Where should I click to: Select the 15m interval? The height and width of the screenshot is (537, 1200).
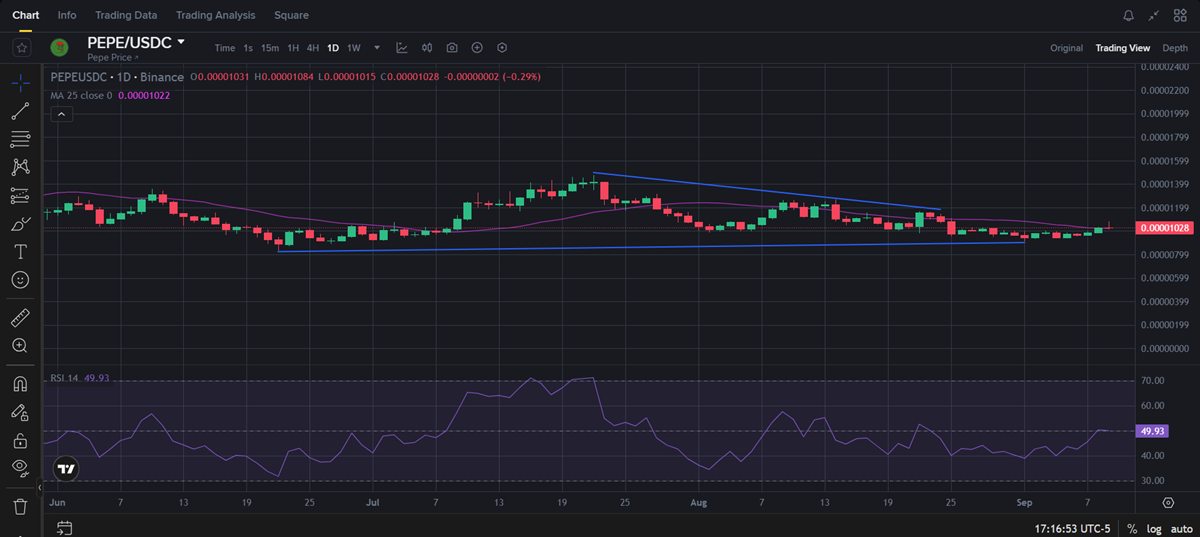pyautogui.click(x=270, y=48)
